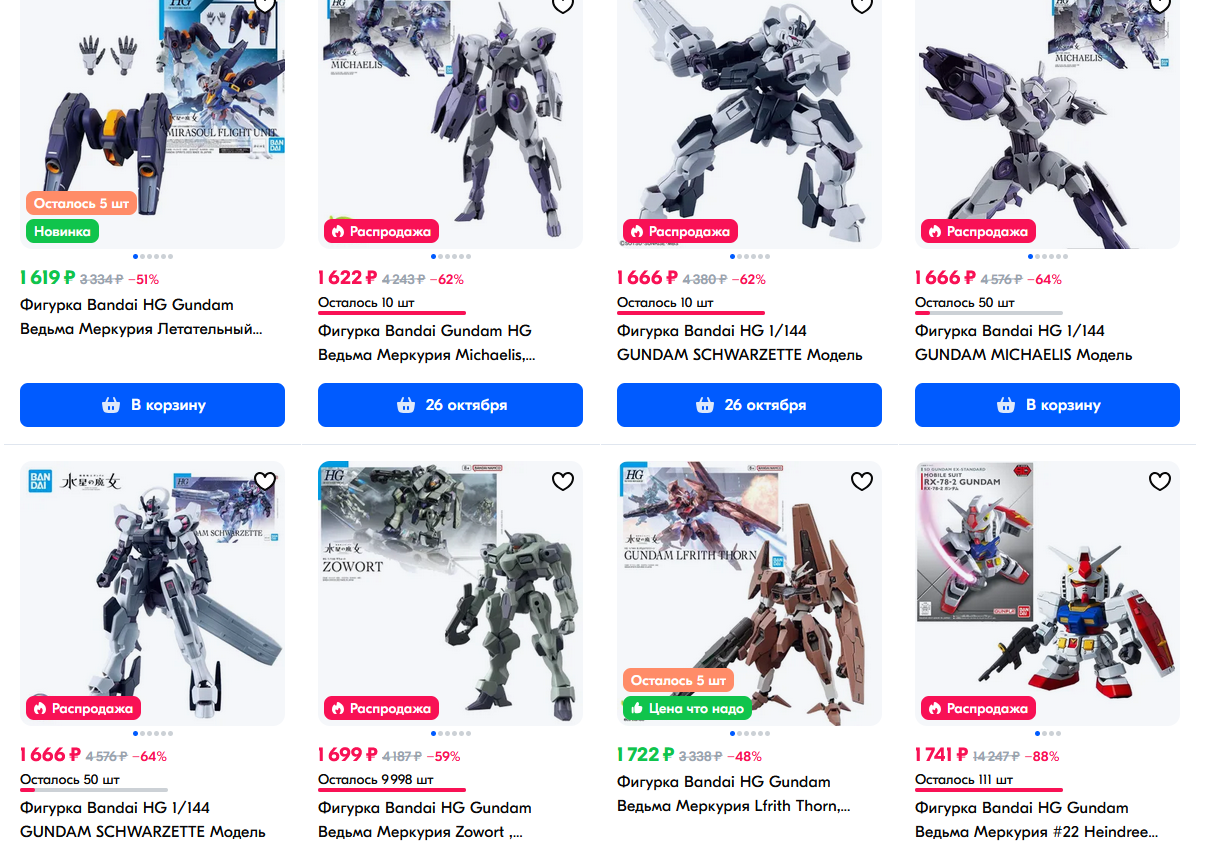Click stock progress bar for Осталось 9998 шт

pos(392,790)
